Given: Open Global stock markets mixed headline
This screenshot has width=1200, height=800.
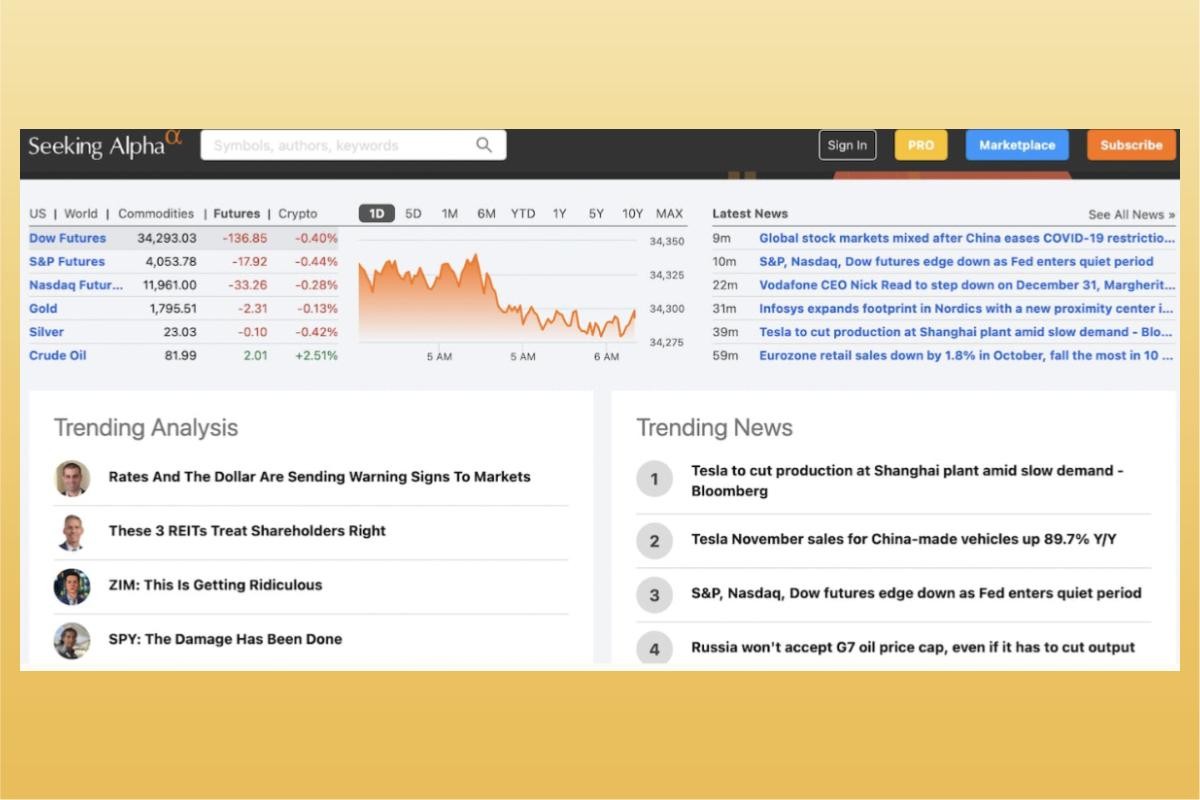Looking at the screenshot, I should (x=967, y=239).
